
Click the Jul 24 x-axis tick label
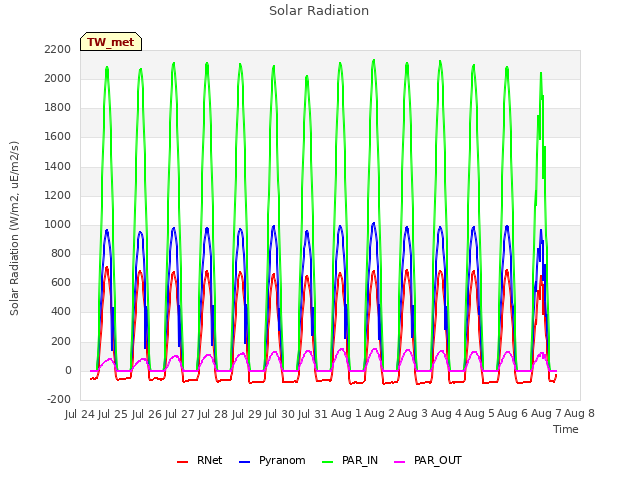[80, 414]
